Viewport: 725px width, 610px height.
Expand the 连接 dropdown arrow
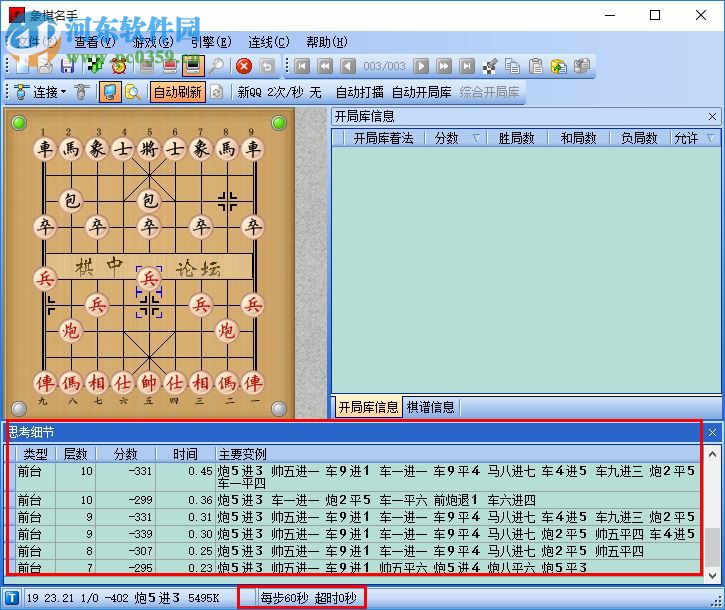coord(64,92)
